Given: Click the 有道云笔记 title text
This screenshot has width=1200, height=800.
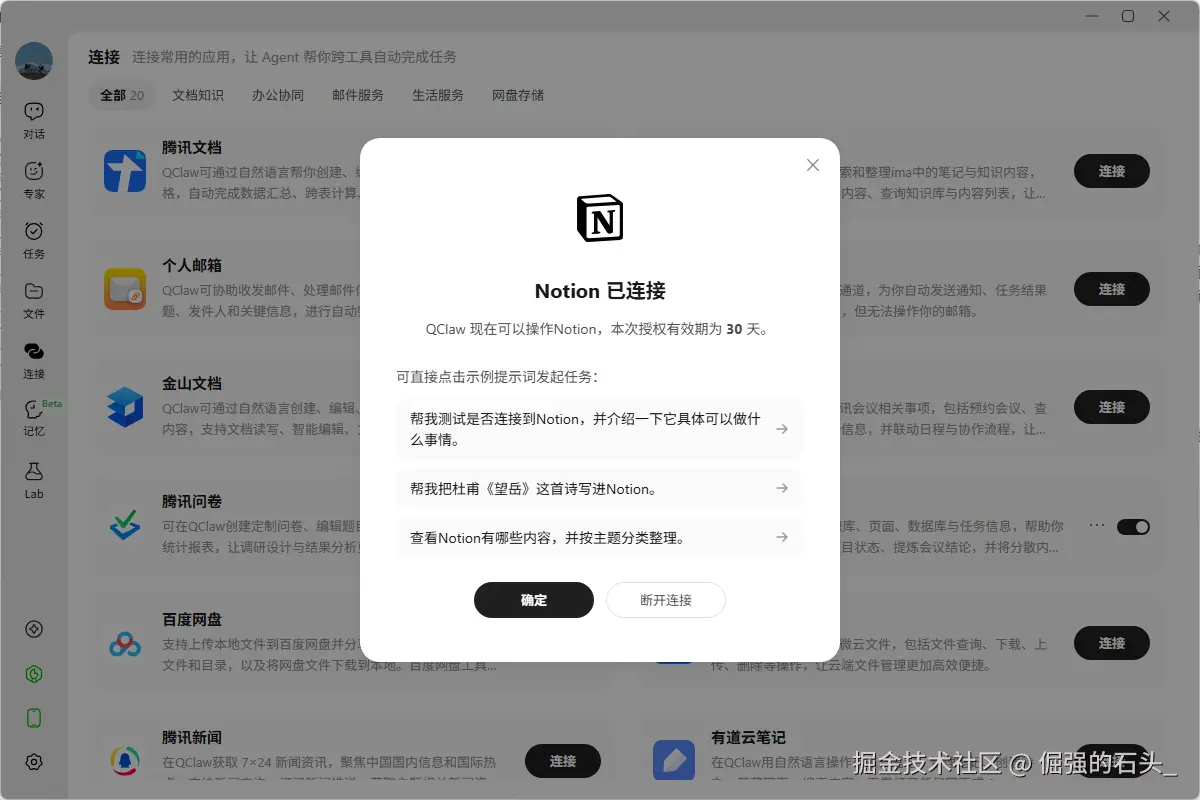Looking at the screenshot, I should click(x=748, y=738).
